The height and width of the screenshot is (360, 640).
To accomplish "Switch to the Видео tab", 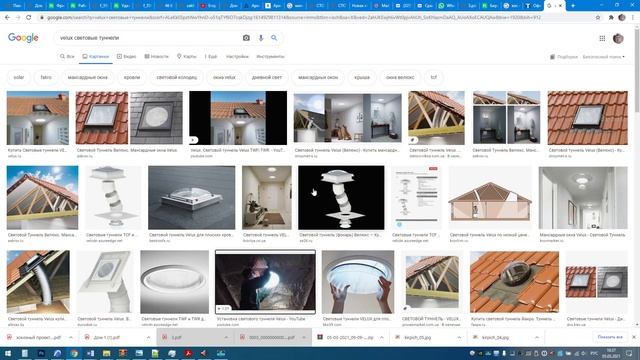I will [x=127, y=56].
